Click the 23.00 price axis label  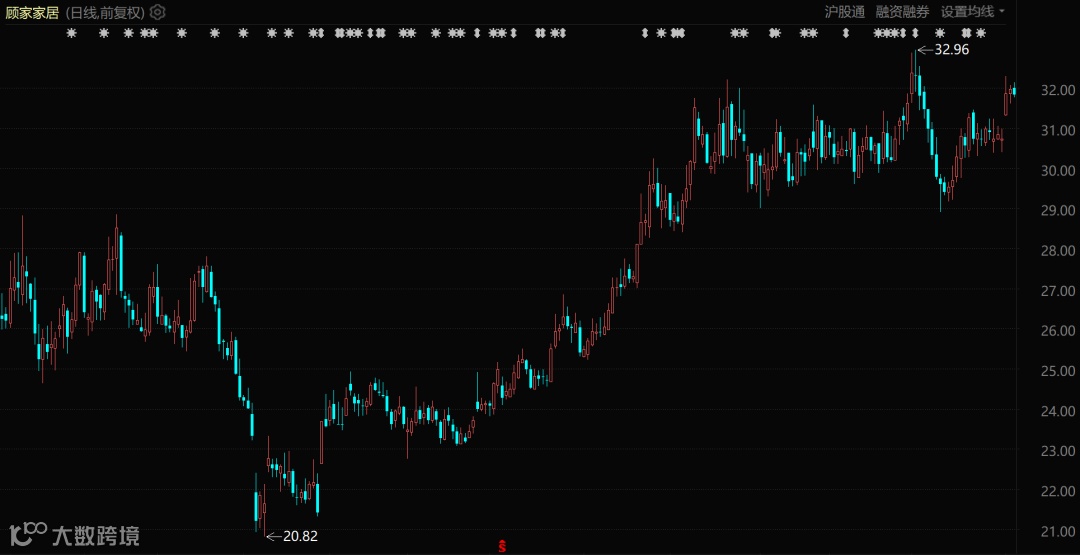pyautogui.click(x=1057, y=451)
